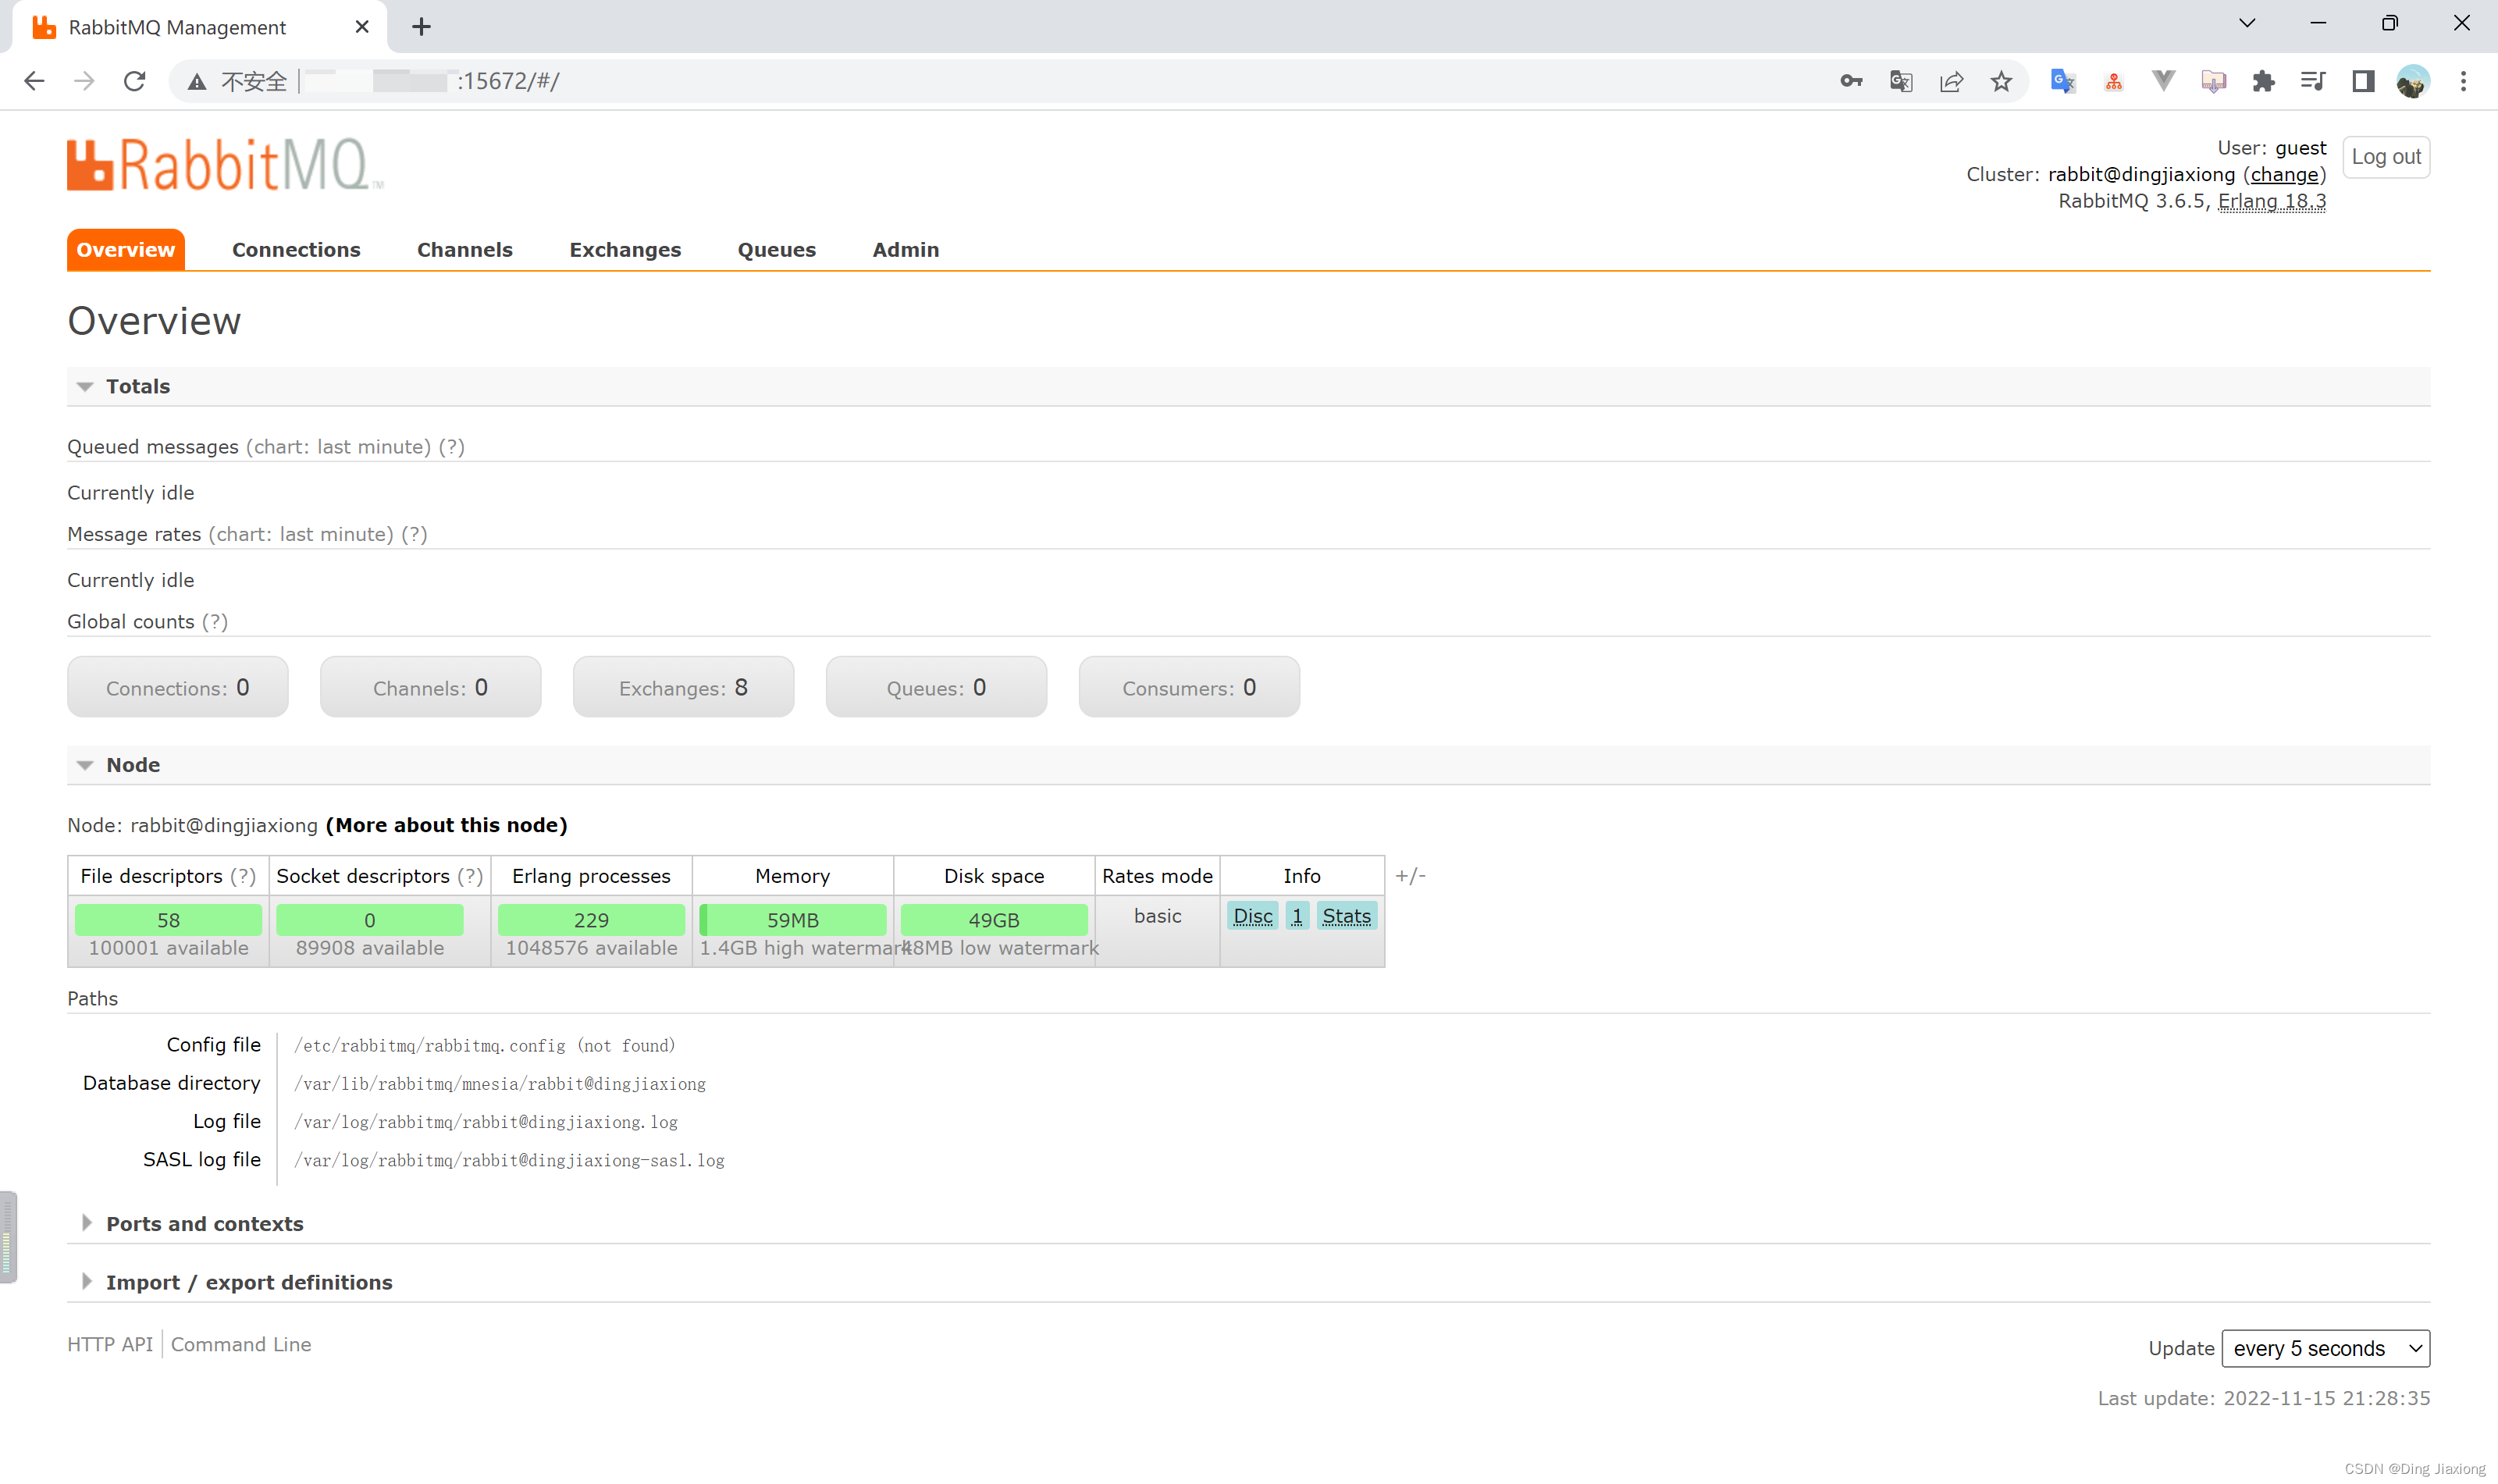The height and width of the screenshot is (1484, 2498).
Task: Reload the RabbitMQ page
Action: [134, 81]
